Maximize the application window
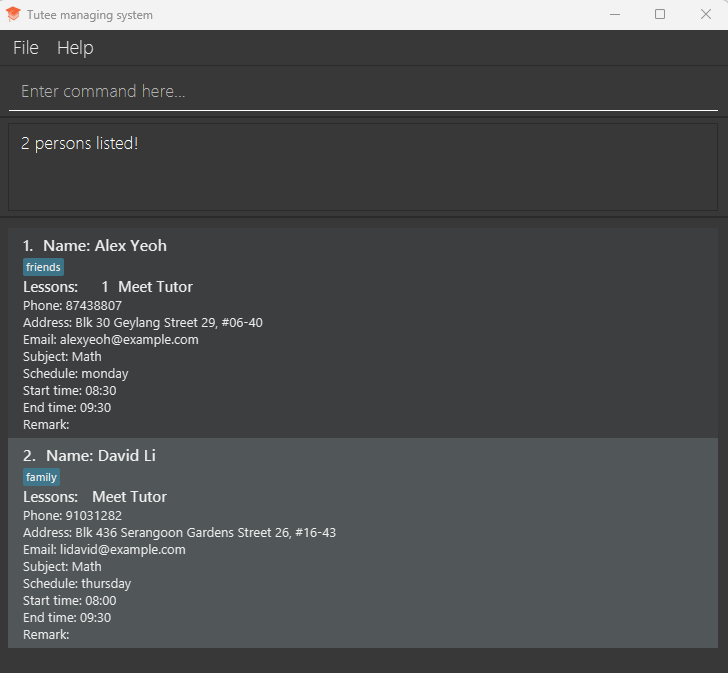728x673 pixels. coord(660,14)
